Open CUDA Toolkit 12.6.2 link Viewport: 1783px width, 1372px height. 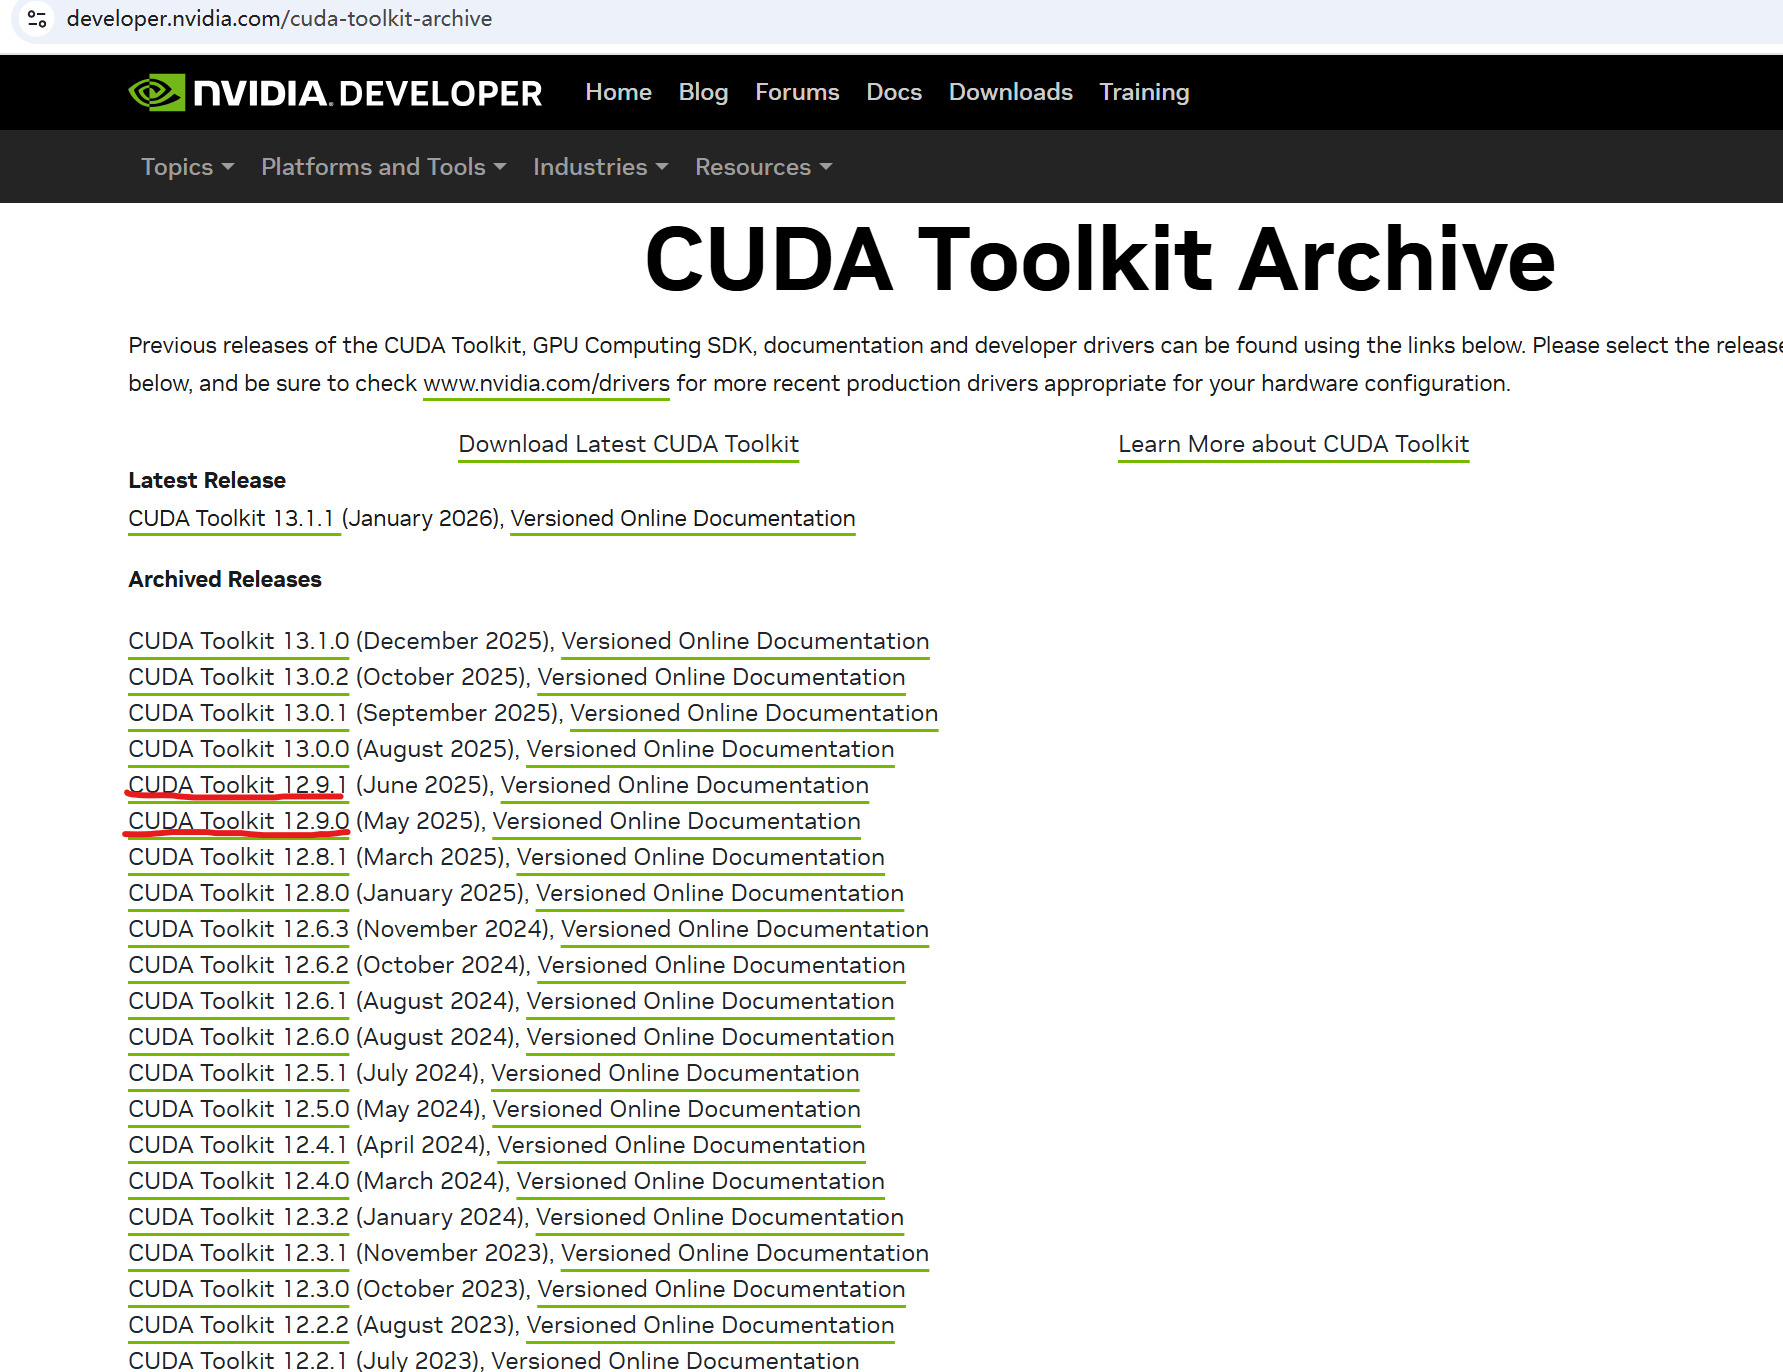(239, 965)
